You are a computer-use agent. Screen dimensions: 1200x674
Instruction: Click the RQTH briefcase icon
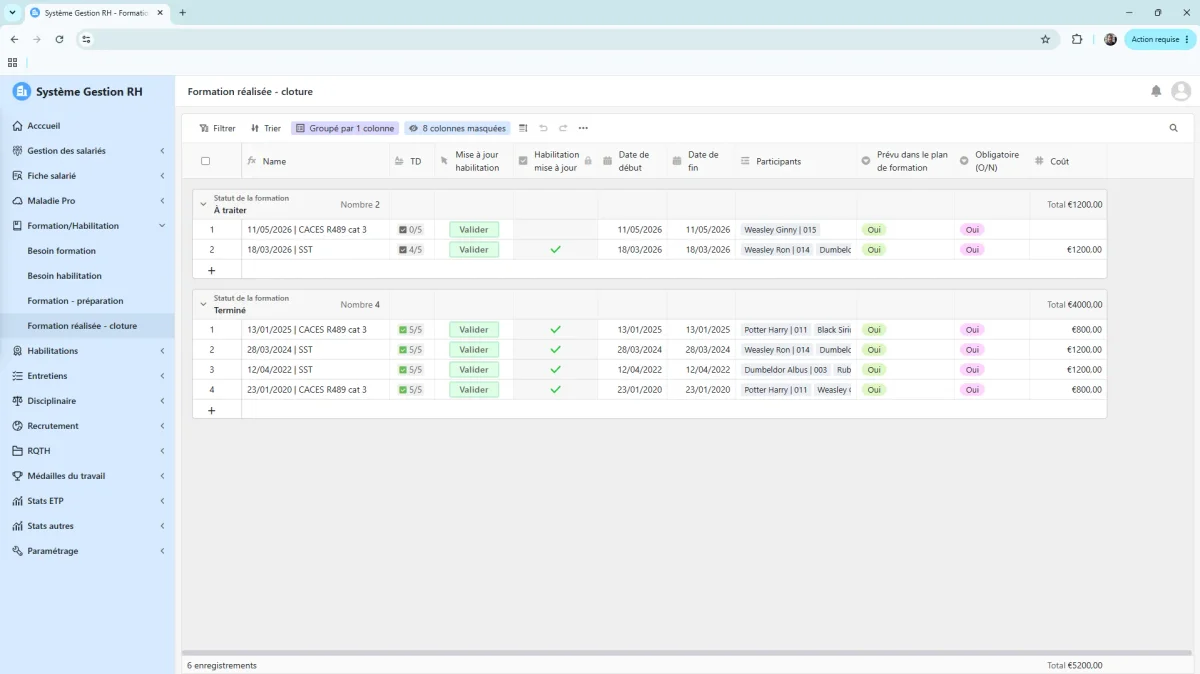pyautogui.click(x=17, y=451)
